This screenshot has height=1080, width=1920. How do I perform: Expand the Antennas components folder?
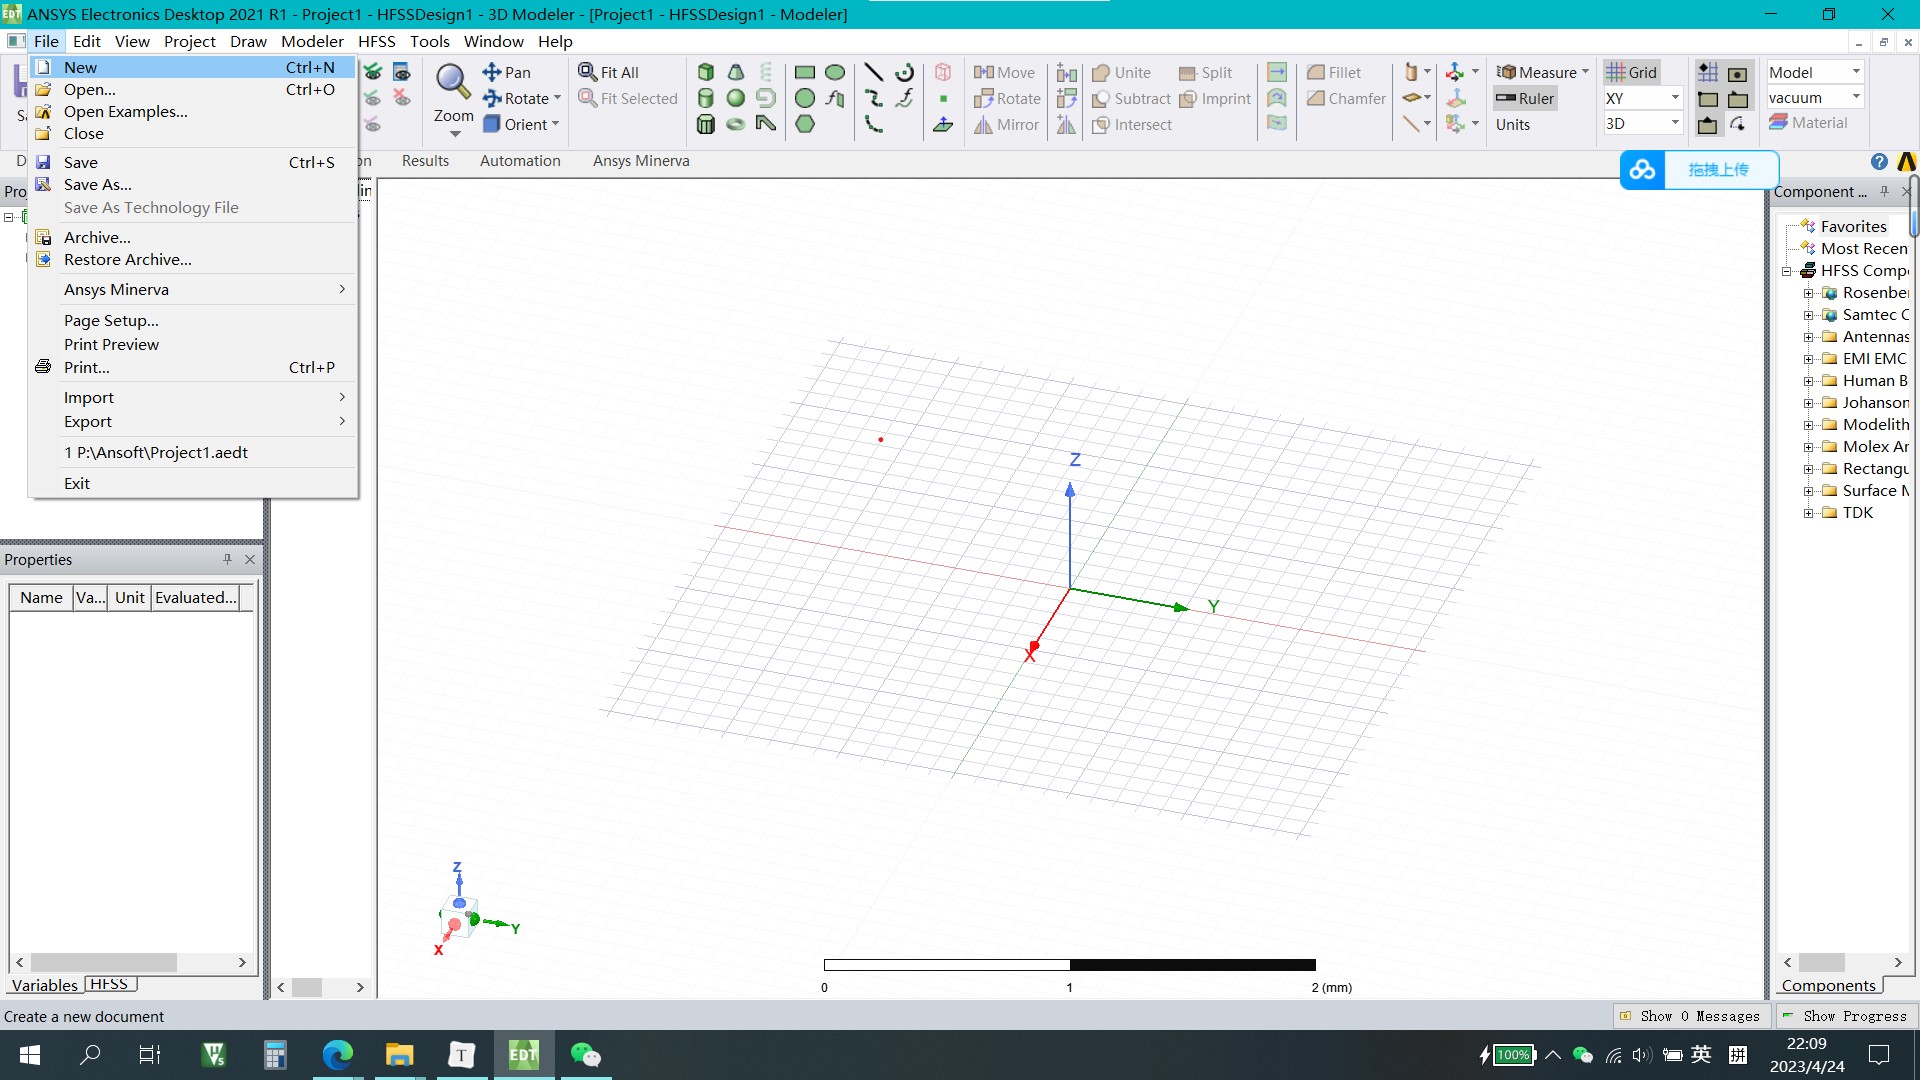point(1808,337)
